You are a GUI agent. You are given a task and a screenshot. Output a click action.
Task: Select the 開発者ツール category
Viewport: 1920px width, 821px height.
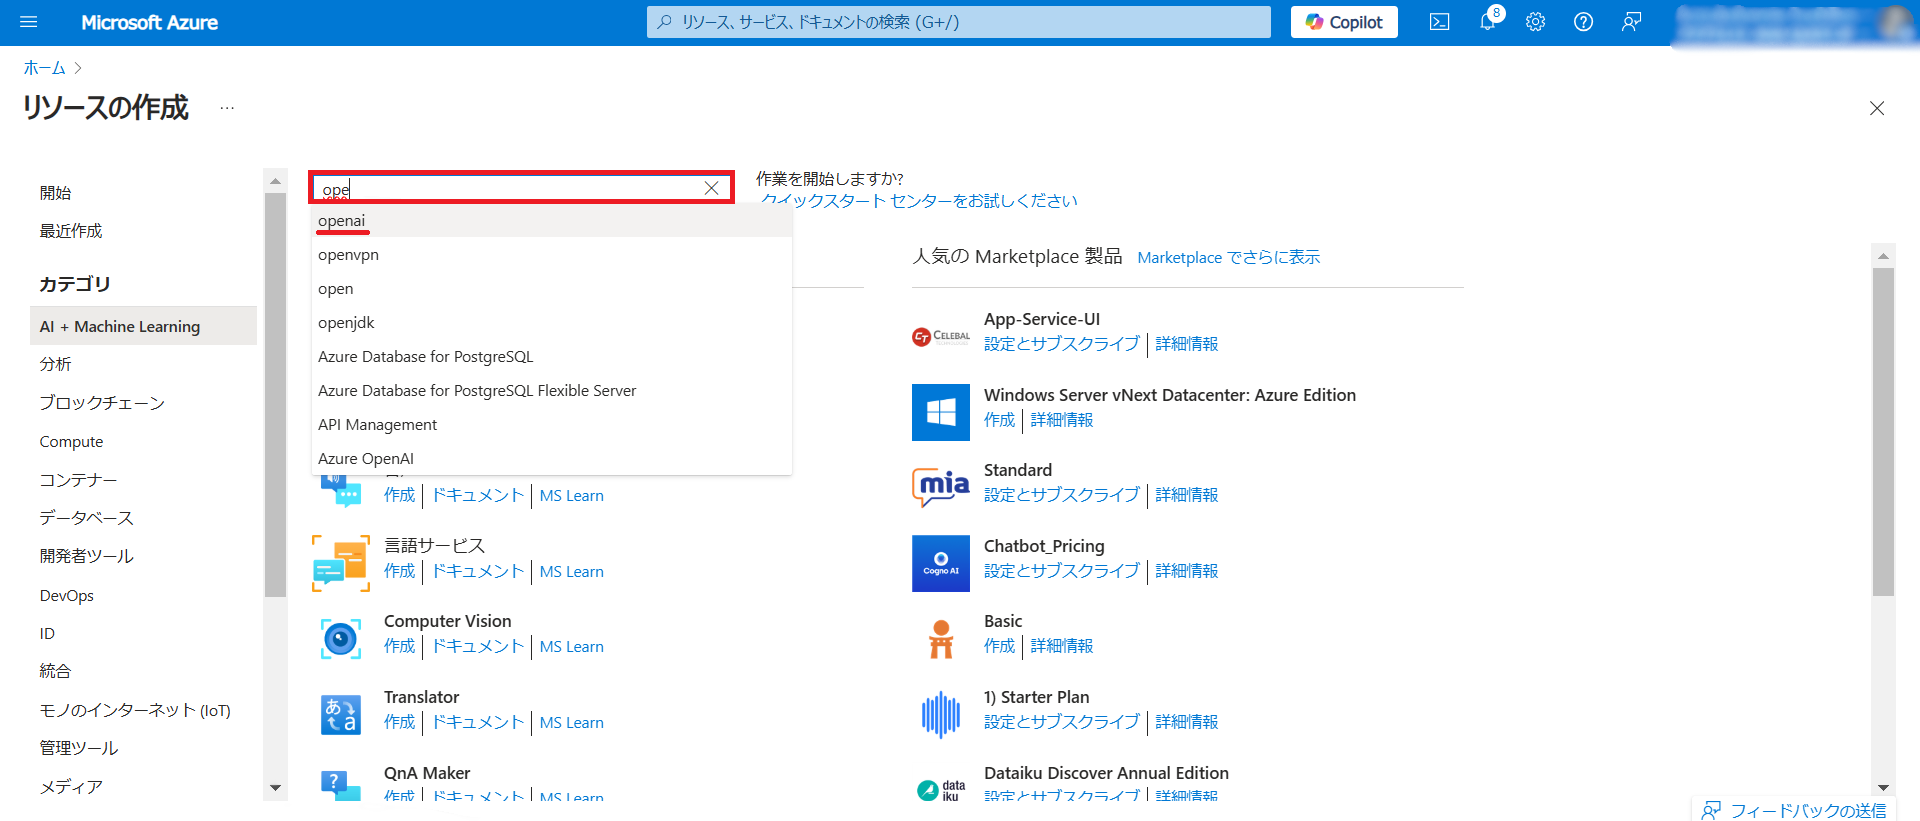click(x=143, y=556)
